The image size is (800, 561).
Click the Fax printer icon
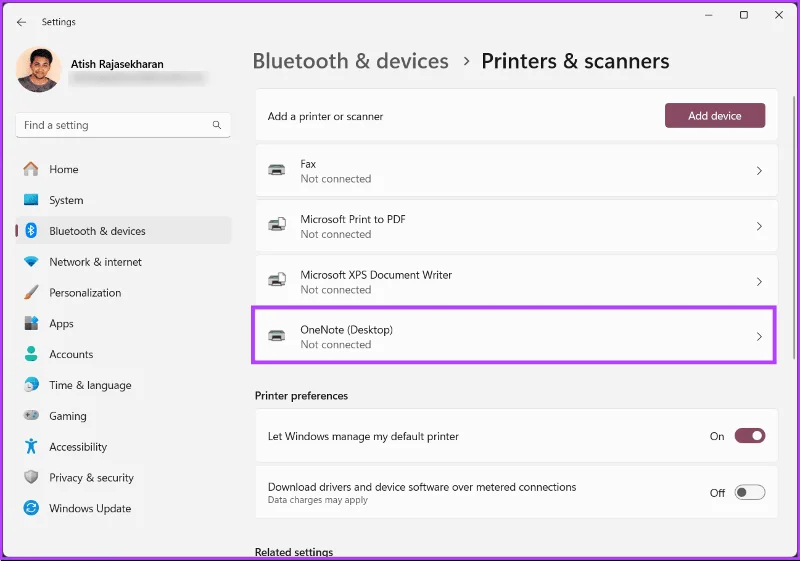[277, 170]
